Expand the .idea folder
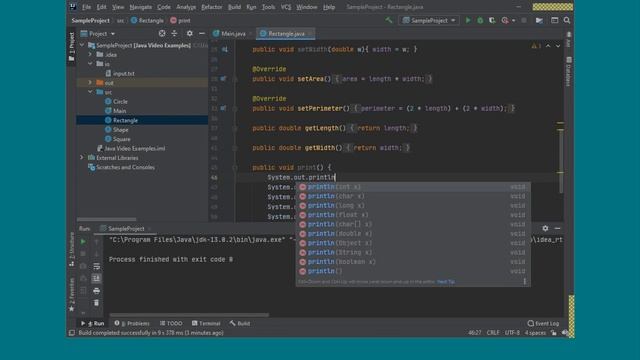This screenshot has height=360, width=640. pos(90,55)
